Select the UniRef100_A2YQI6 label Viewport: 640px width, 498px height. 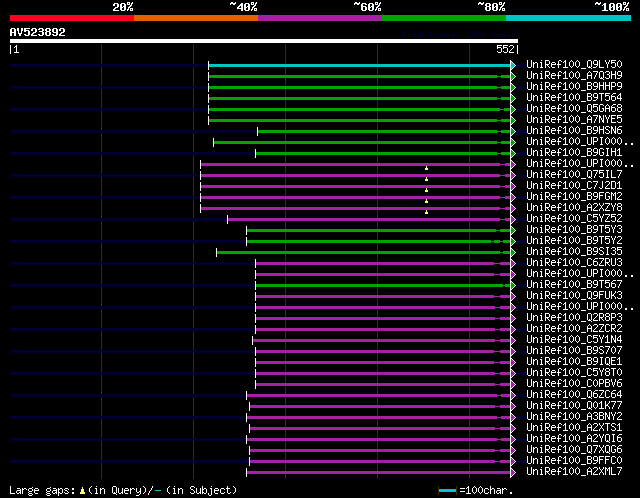574,439
